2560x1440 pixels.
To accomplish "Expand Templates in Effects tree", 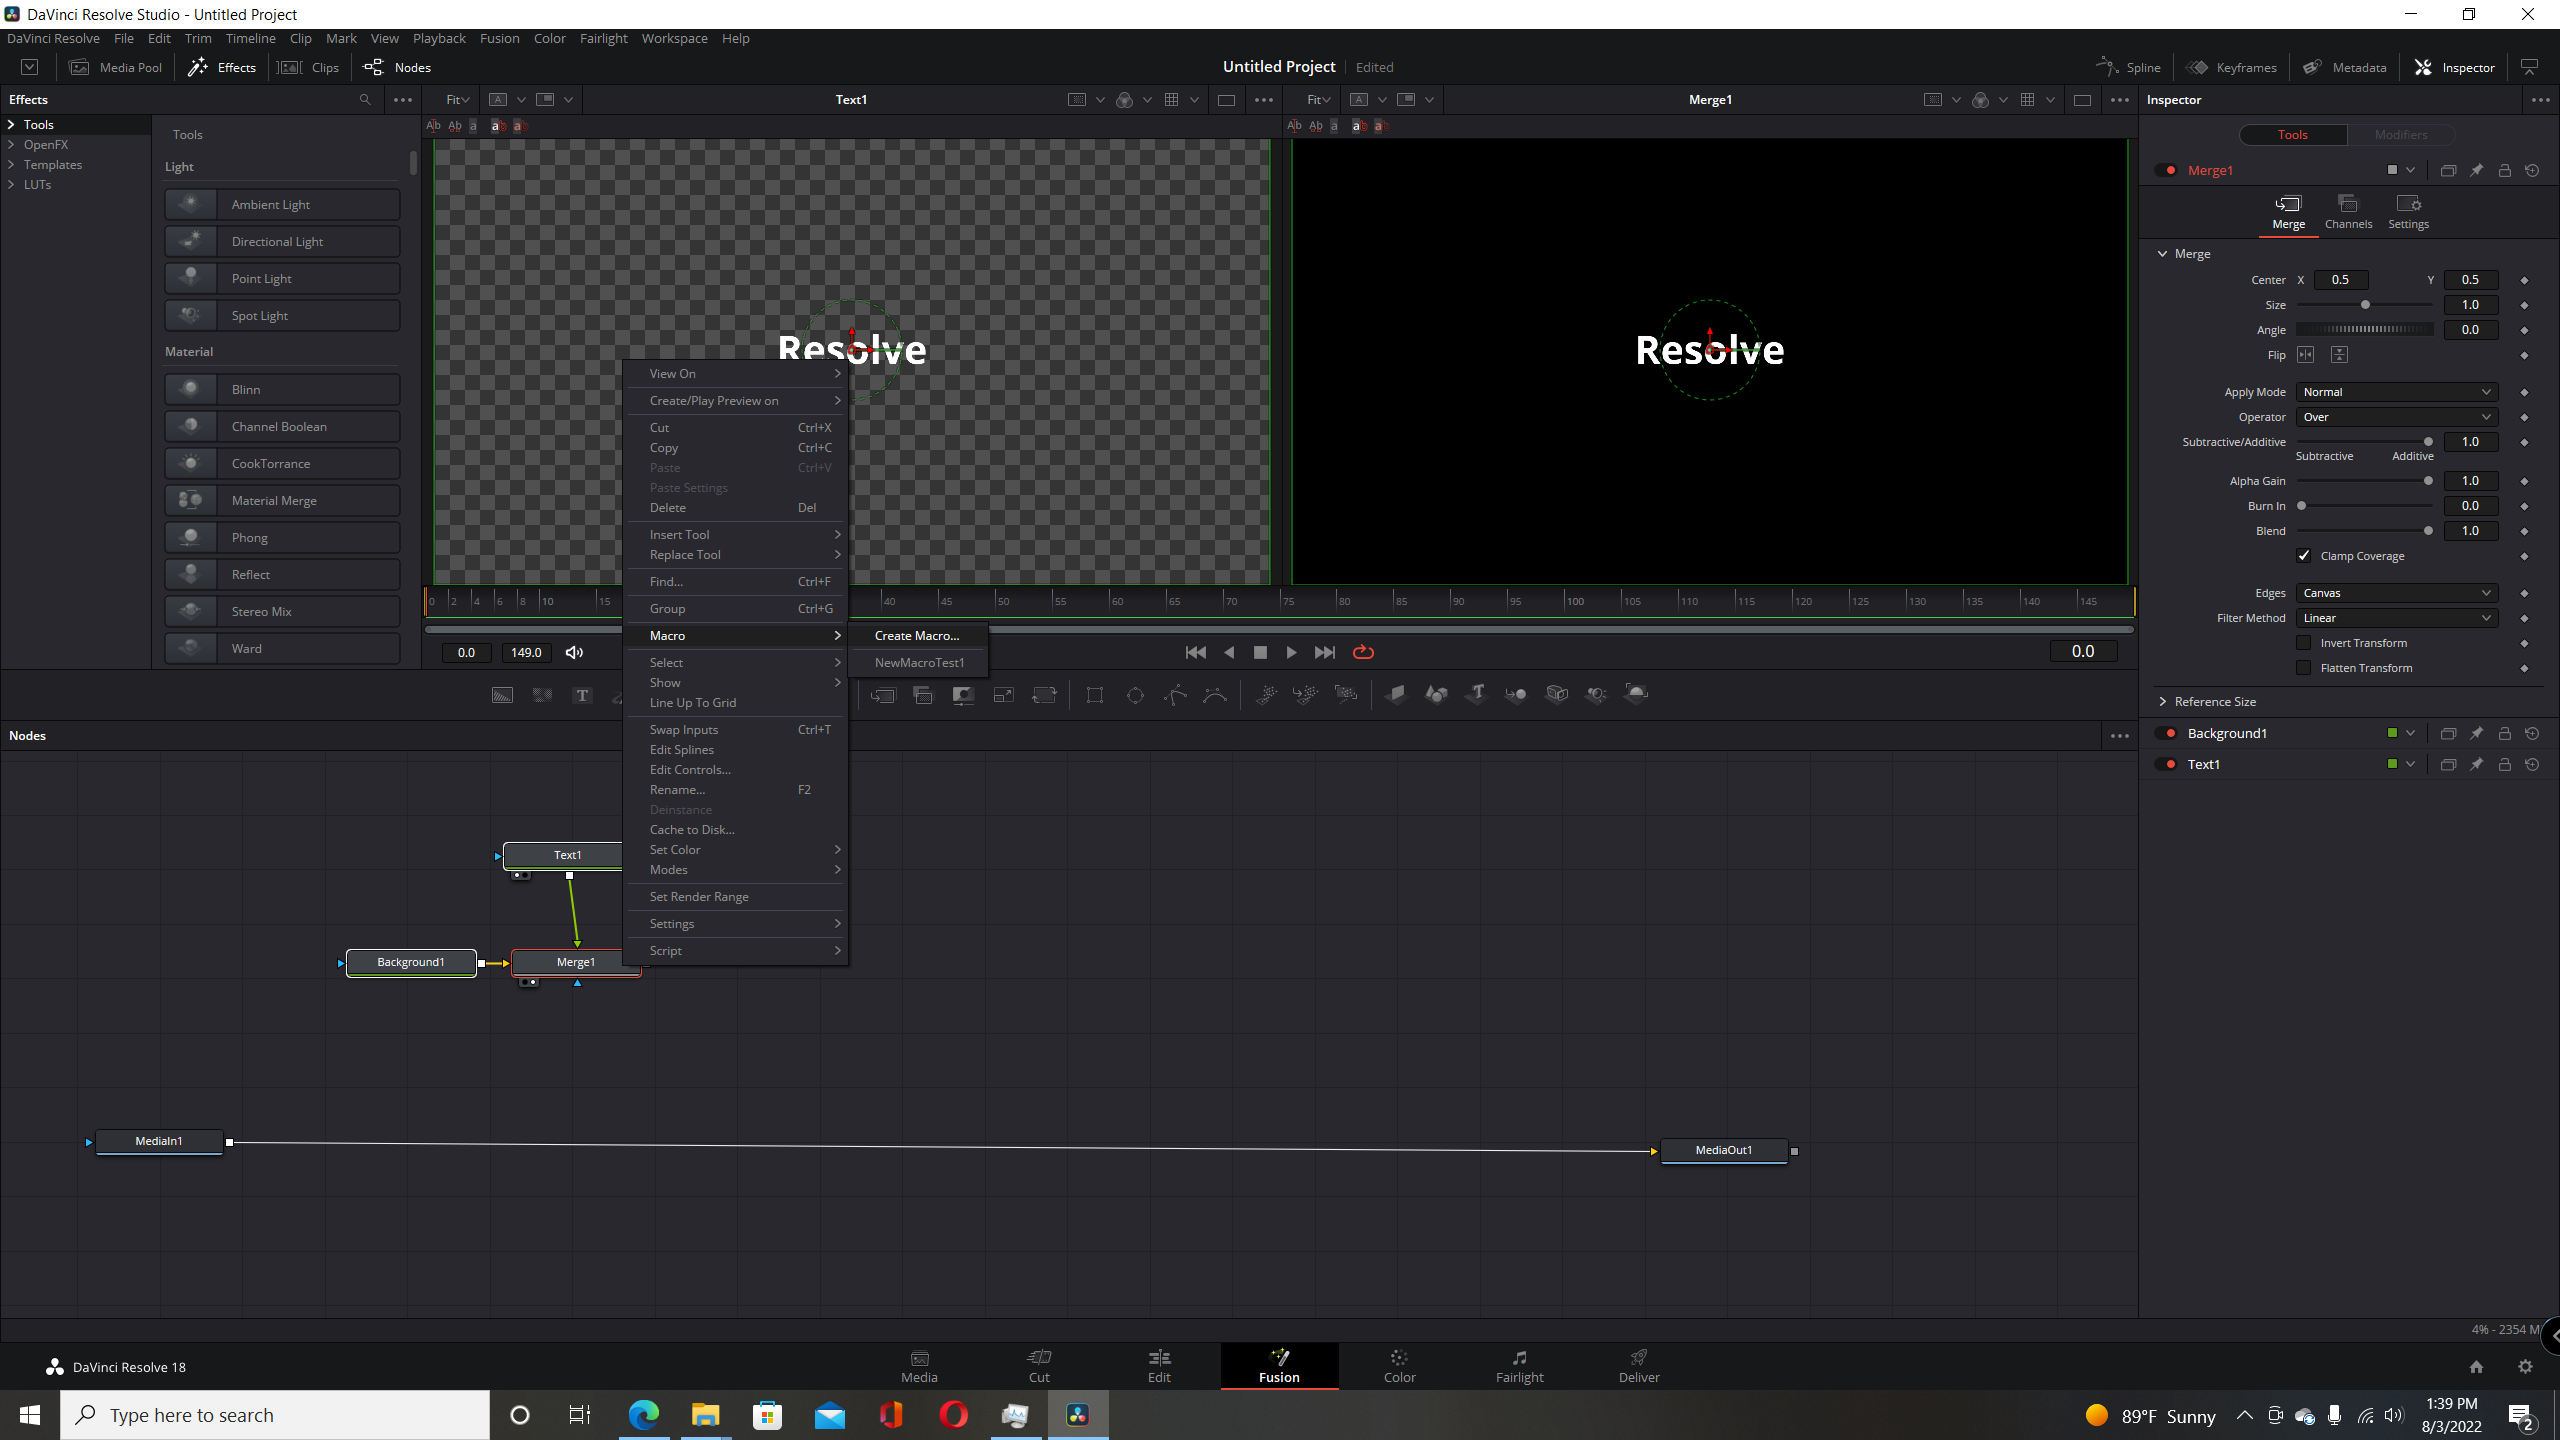I will click(x=11, y=165).
